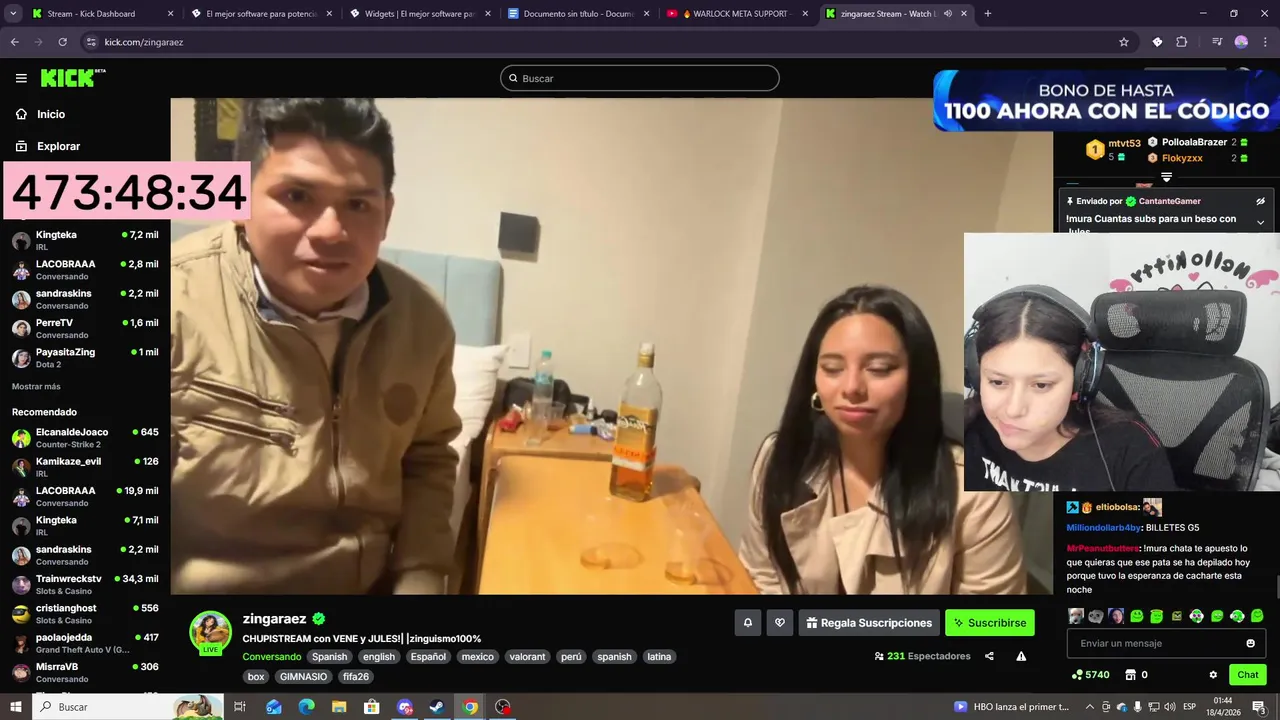Bookmark this page with star icon
This screenshot has width=1280, height=720.
point(1124,42)
